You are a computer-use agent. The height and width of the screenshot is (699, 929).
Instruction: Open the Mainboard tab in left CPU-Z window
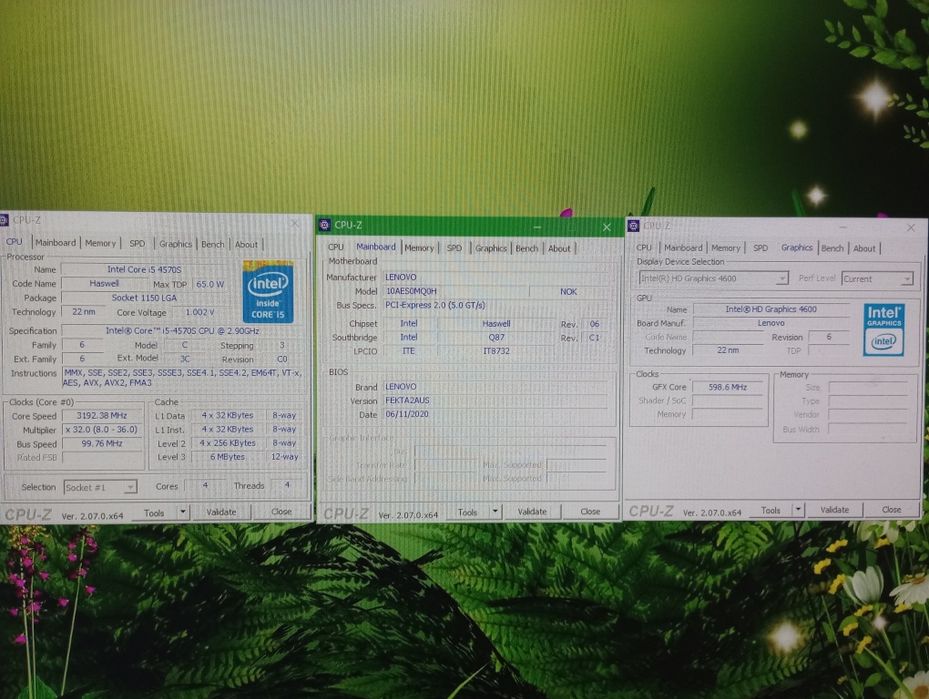click(55, 242)
